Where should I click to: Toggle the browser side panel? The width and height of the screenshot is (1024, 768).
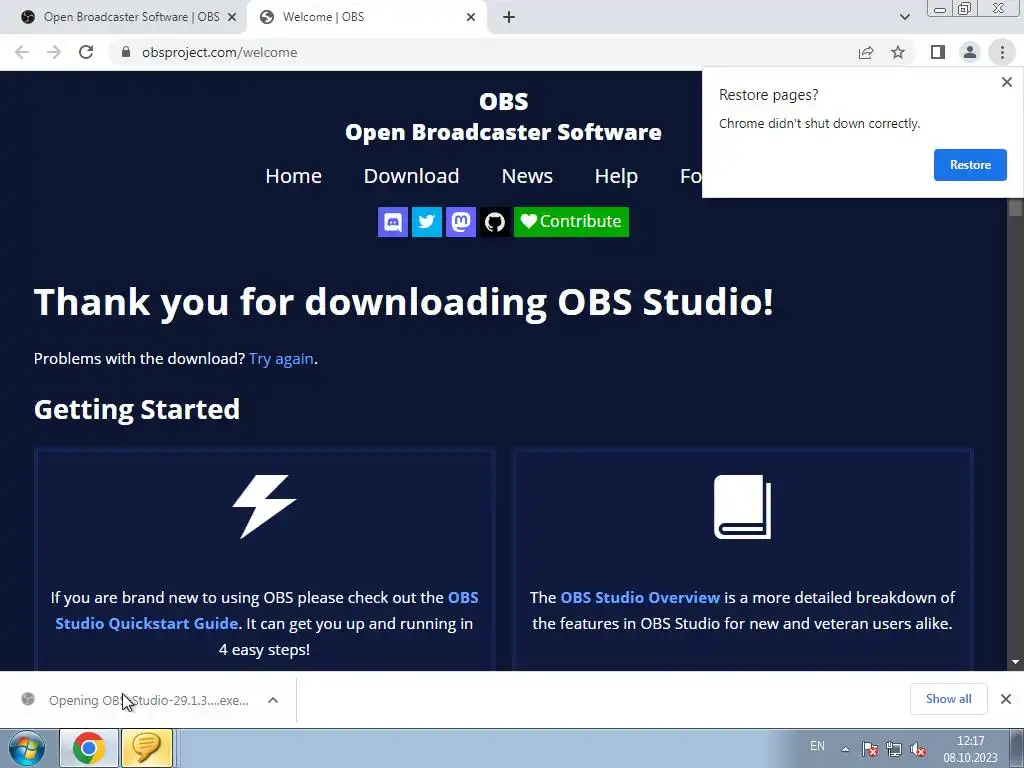point(938,52)
